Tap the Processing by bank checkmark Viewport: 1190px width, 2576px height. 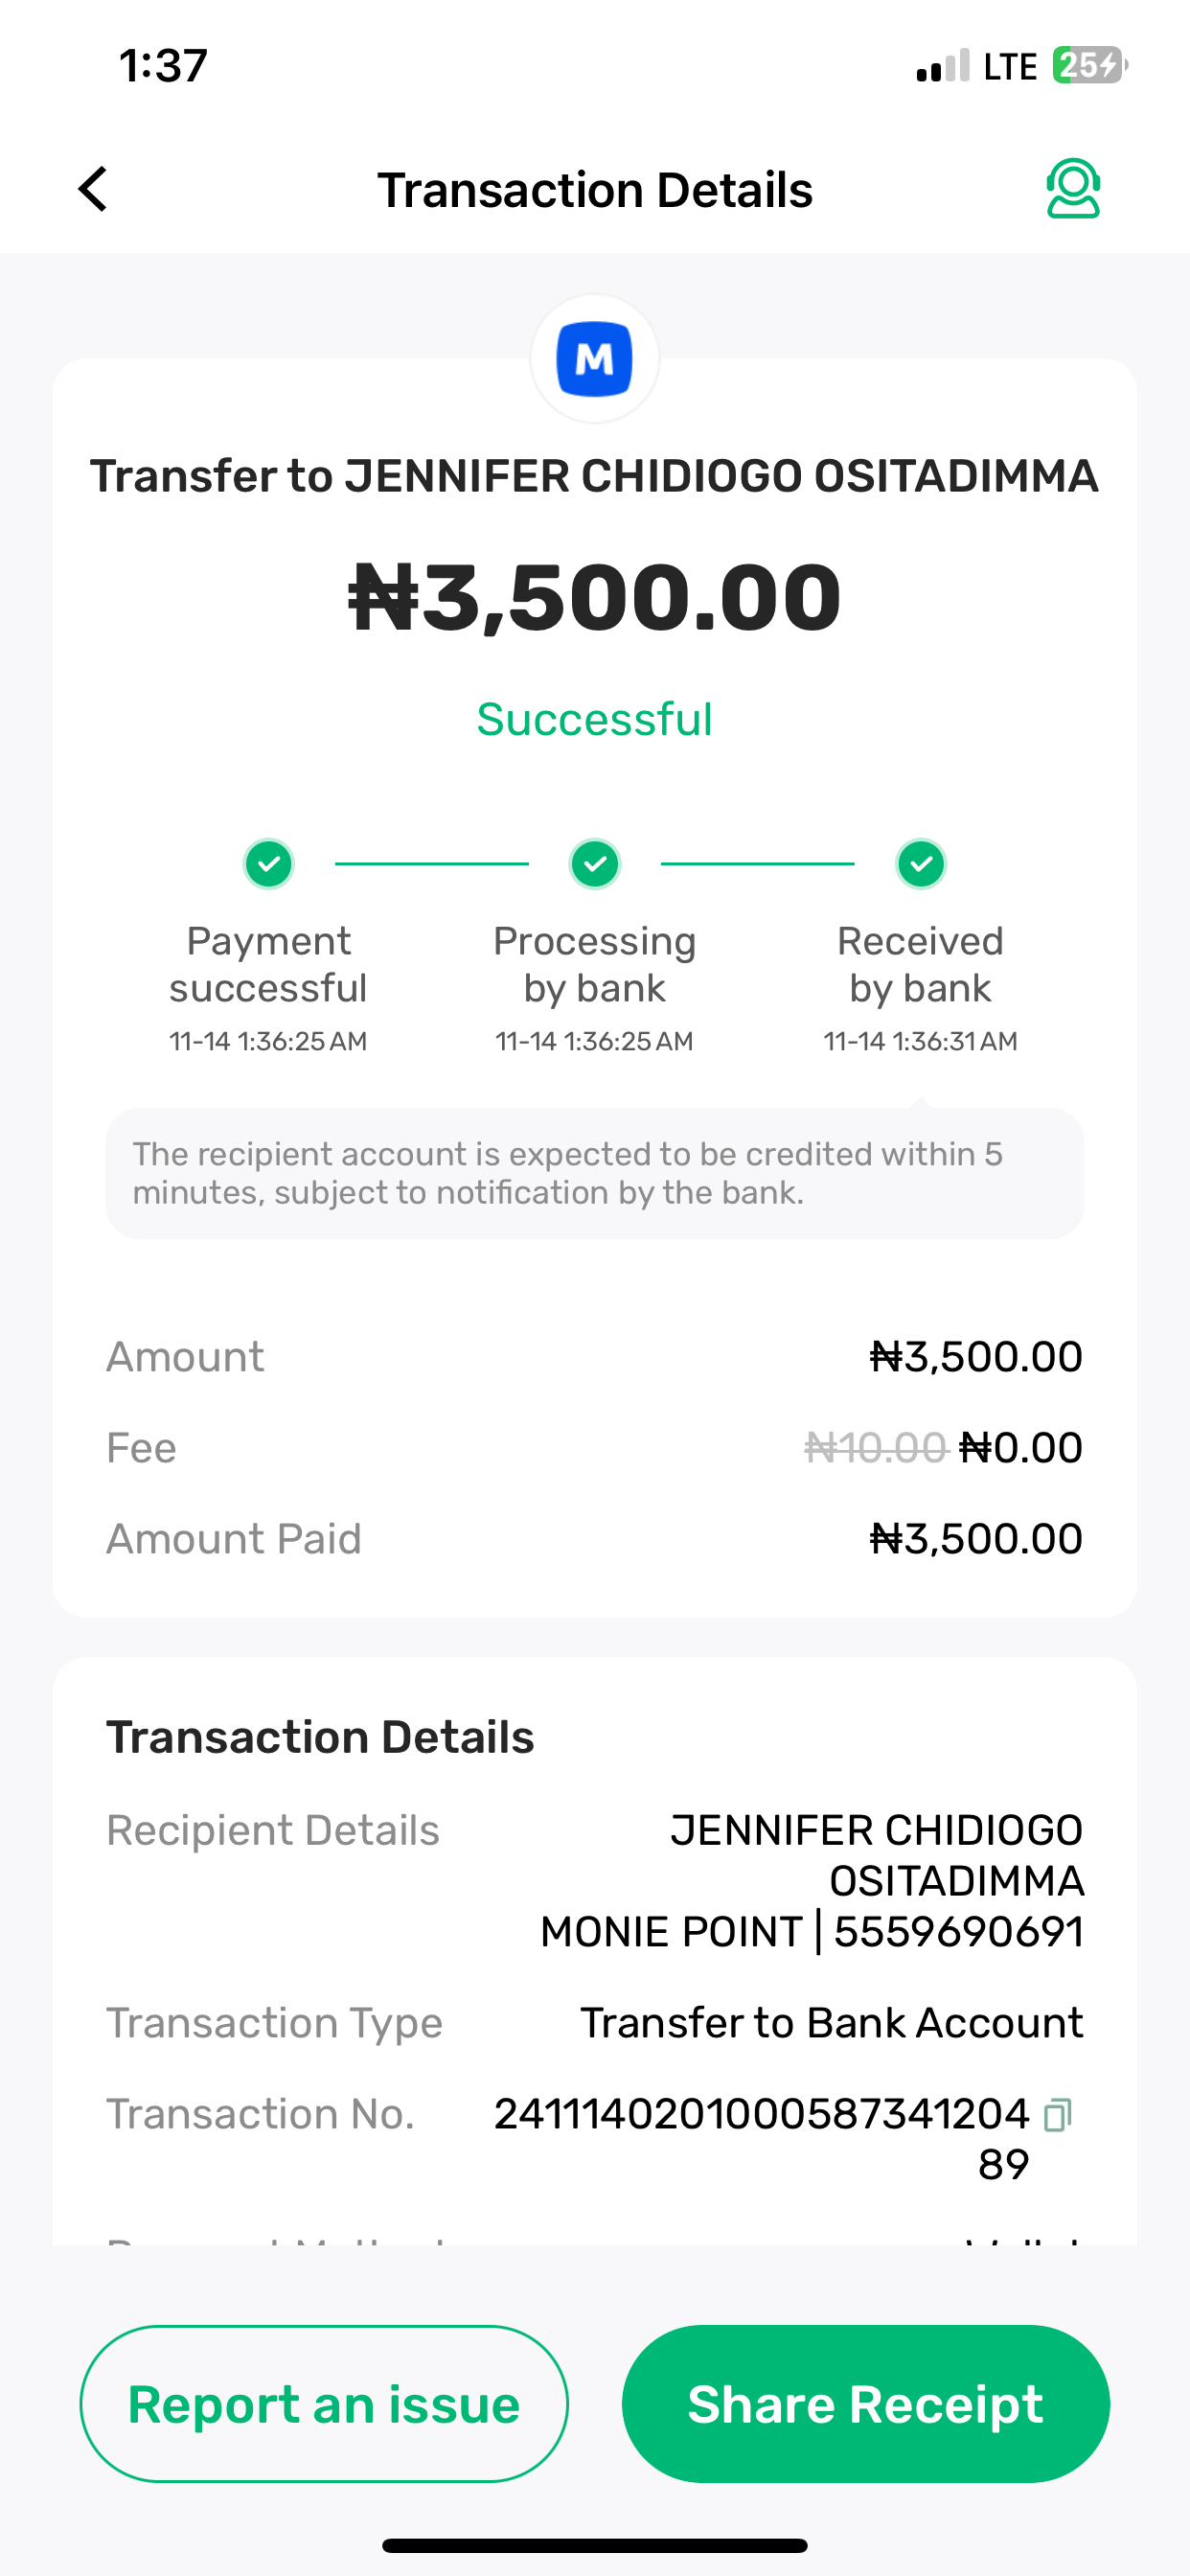click(595, 864)
